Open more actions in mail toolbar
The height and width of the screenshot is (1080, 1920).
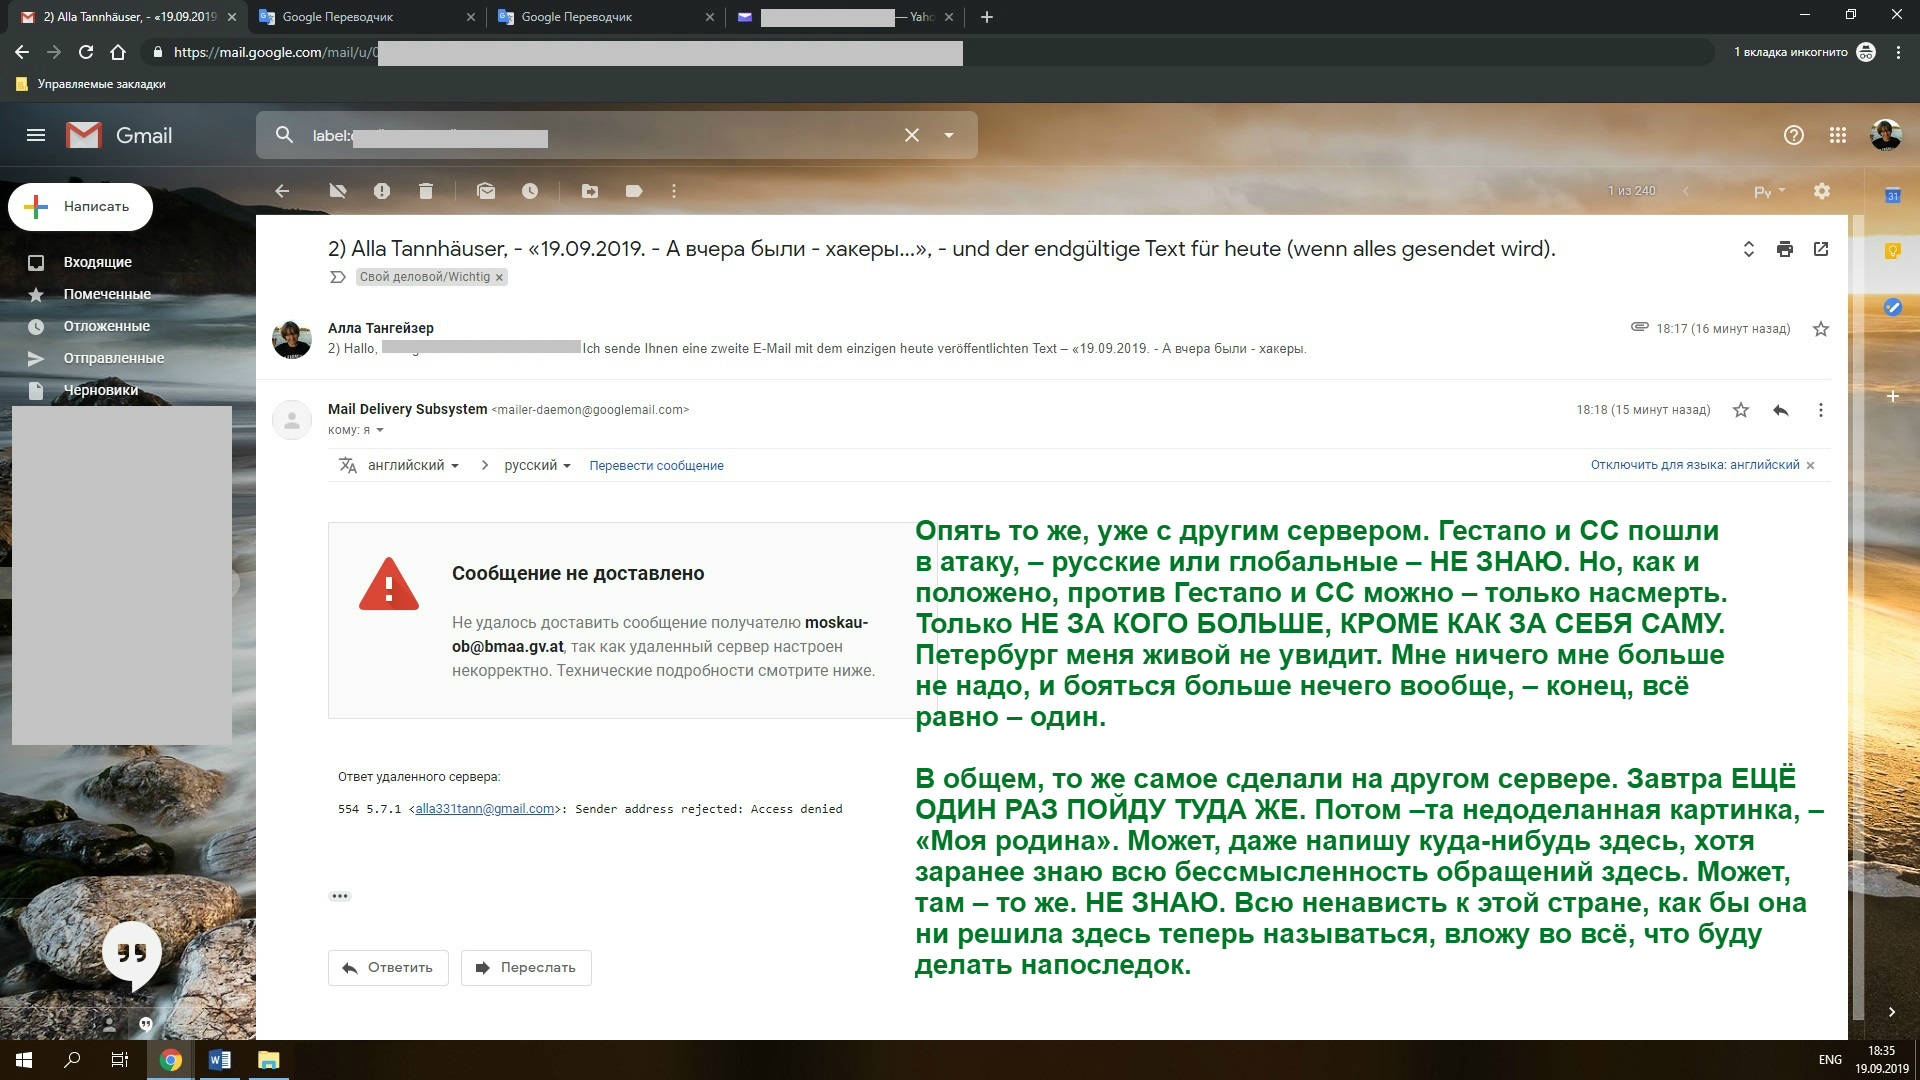click(x=674, y=191)
